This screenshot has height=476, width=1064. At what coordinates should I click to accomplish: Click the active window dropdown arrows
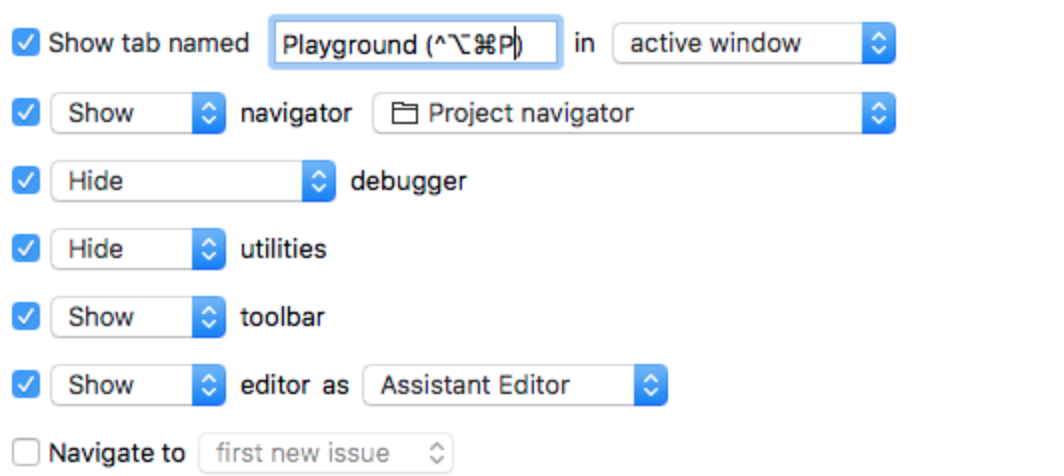878,44
